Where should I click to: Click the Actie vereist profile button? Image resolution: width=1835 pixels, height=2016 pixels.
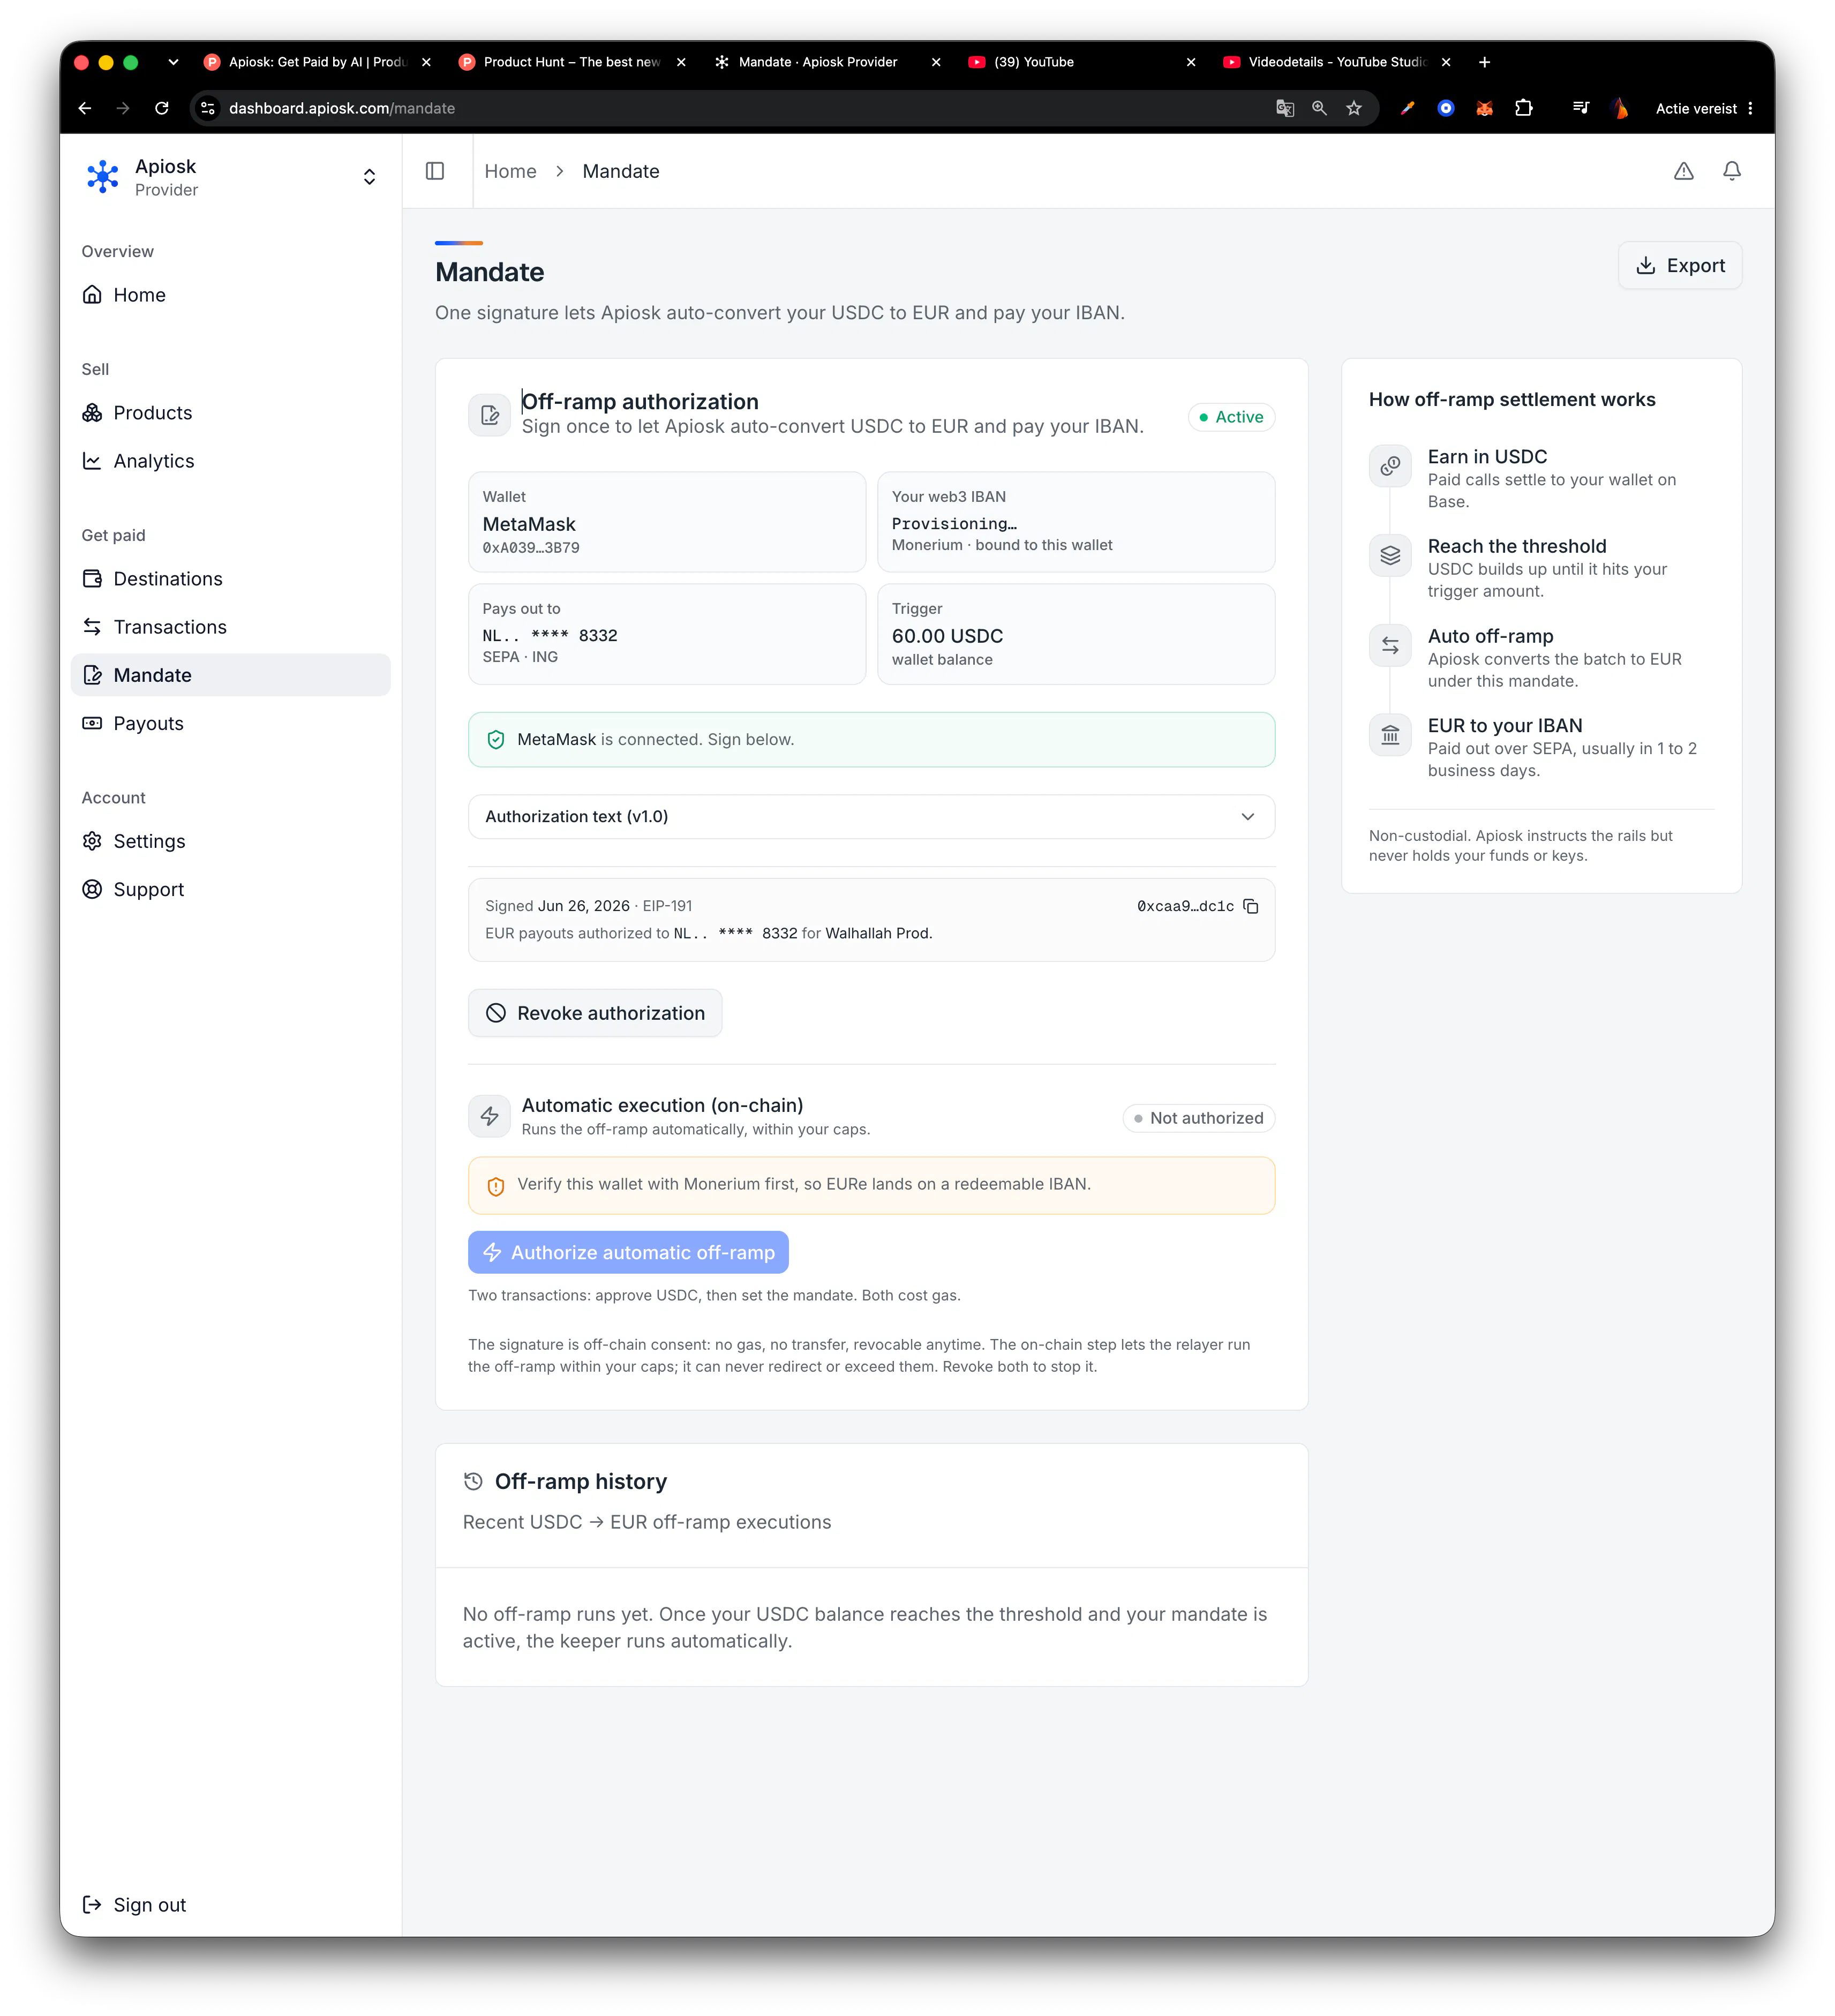click(x=1696, y=108)
